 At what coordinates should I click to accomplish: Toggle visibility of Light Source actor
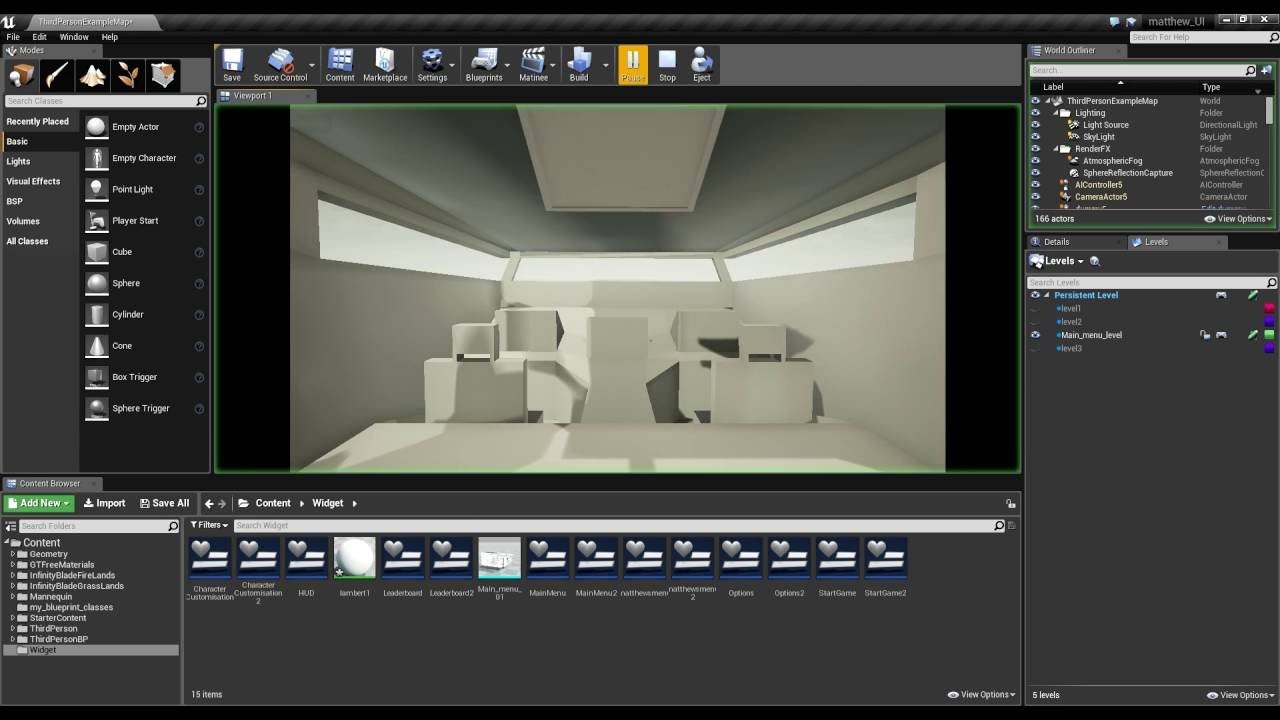pyautogui.click(x=1035, y=125)
